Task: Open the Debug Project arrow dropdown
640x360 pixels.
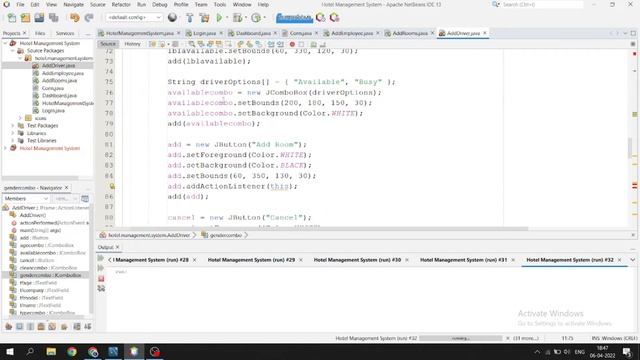Action: [245, 18]
